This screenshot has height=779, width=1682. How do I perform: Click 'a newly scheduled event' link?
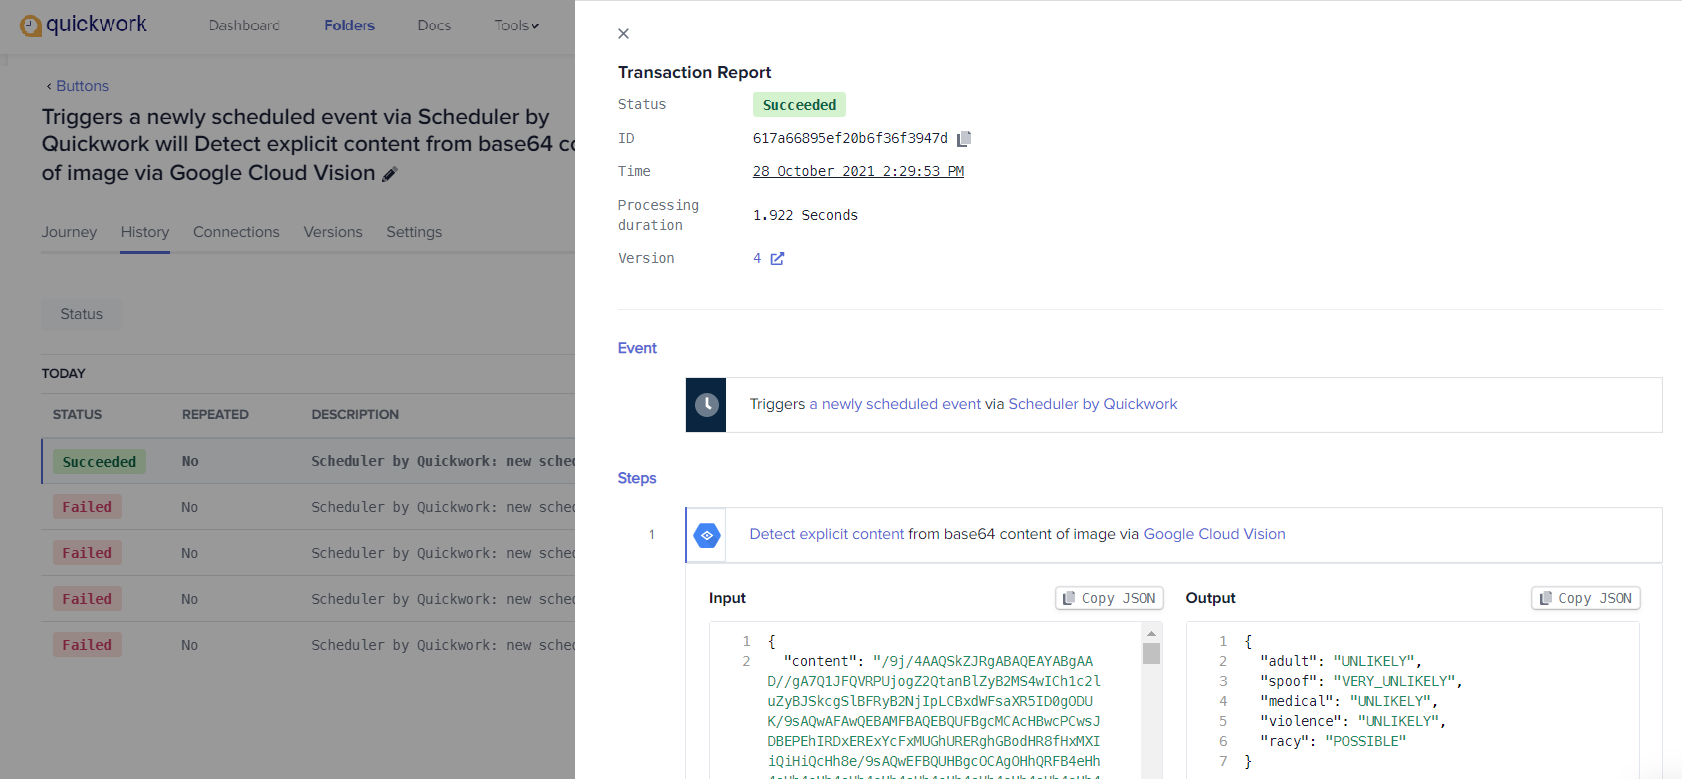pos(895,404)
